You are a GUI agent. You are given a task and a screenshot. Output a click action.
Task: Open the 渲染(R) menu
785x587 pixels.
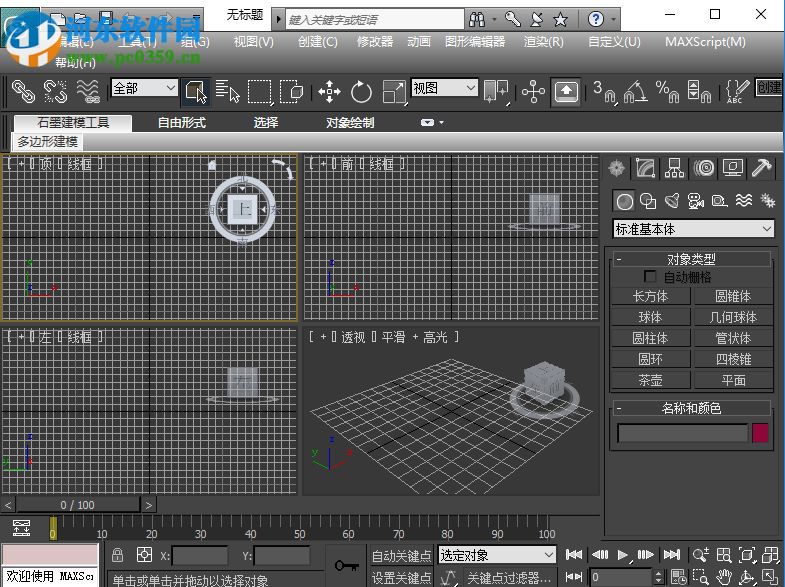[x=543, y=42]
